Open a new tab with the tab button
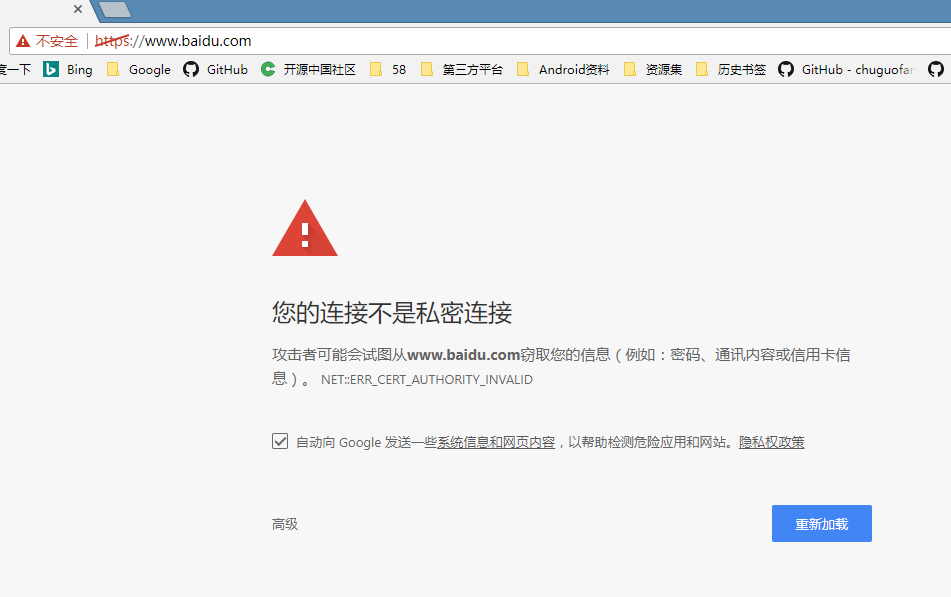 tap(115, 9)
